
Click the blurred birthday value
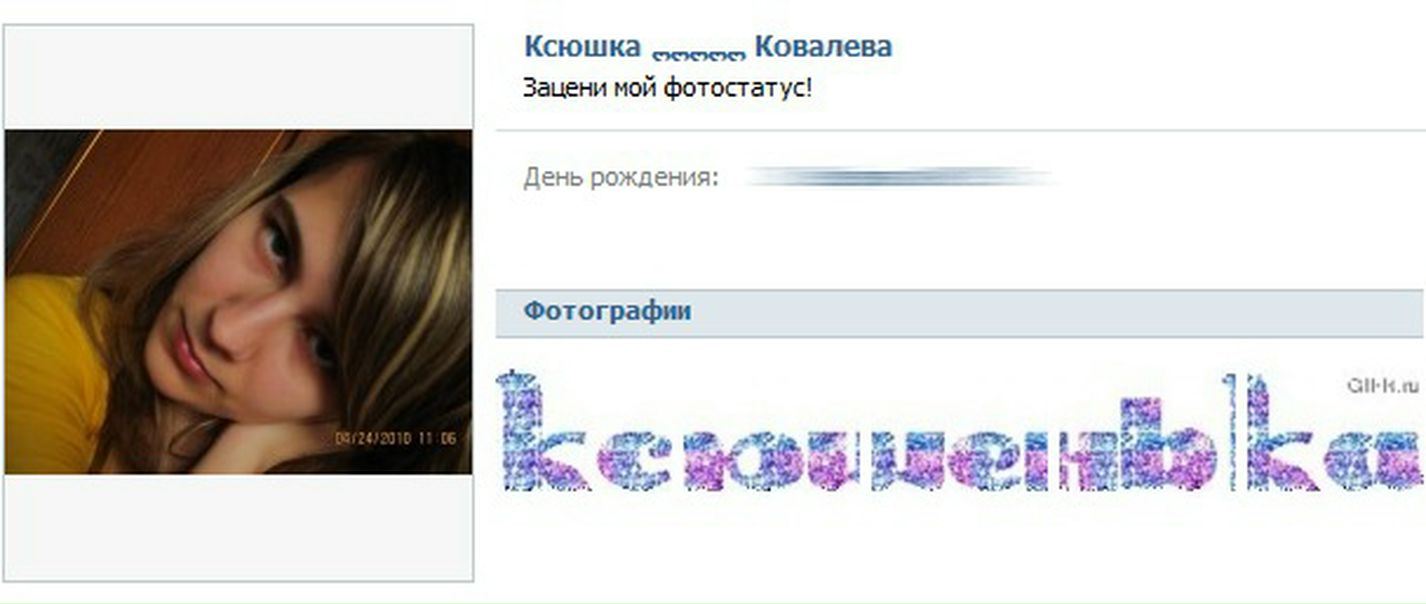pyautogui.click(x=900, y=178)
